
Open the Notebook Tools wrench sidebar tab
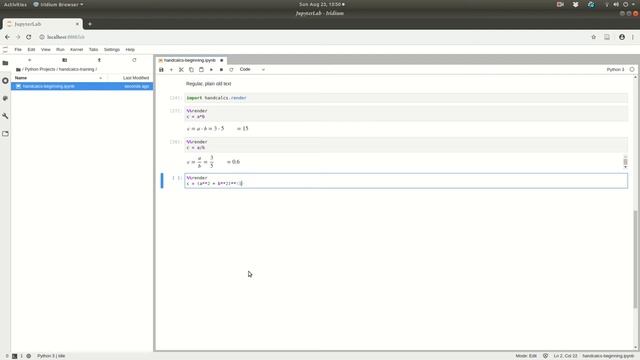5,116
